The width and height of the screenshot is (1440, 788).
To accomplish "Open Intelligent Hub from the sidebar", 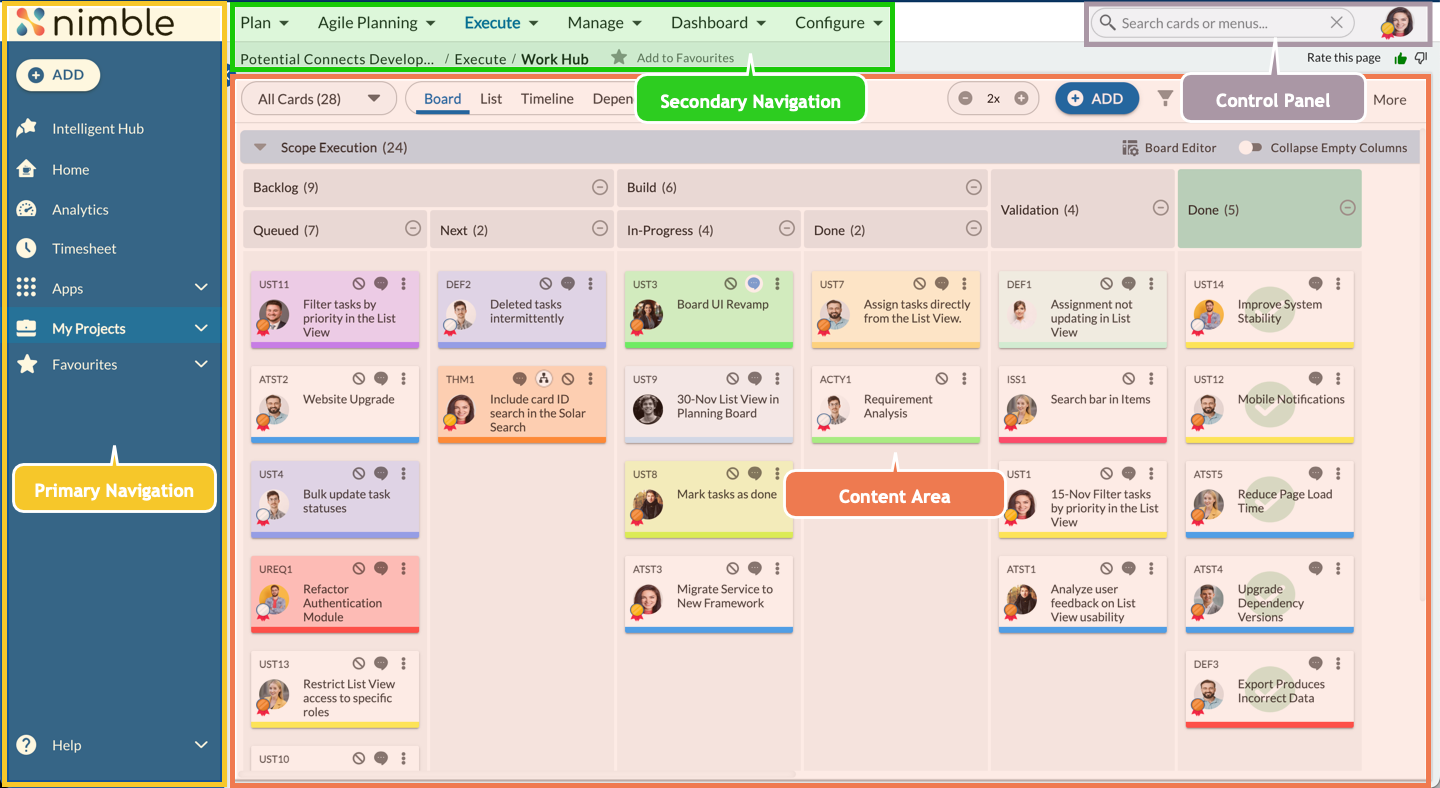I will (97, 129).
